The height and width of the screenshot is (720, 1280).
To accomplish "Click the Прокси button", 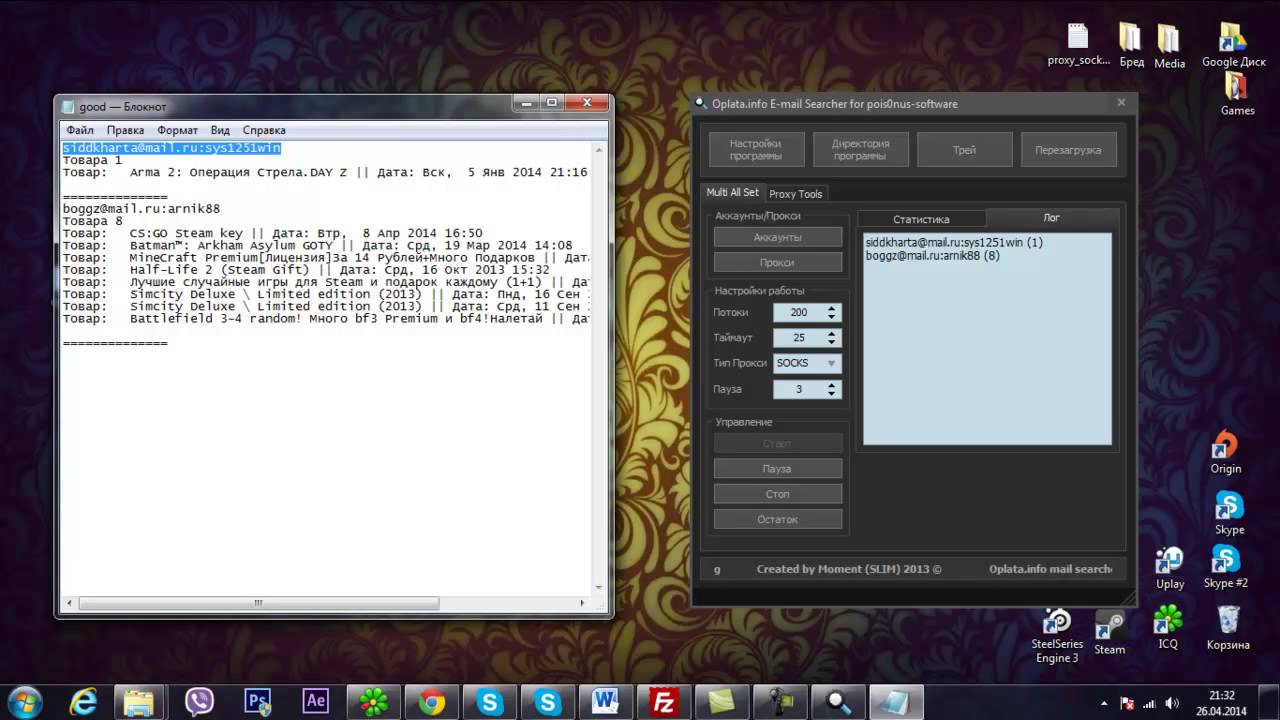I will click(x=778, y=262).
